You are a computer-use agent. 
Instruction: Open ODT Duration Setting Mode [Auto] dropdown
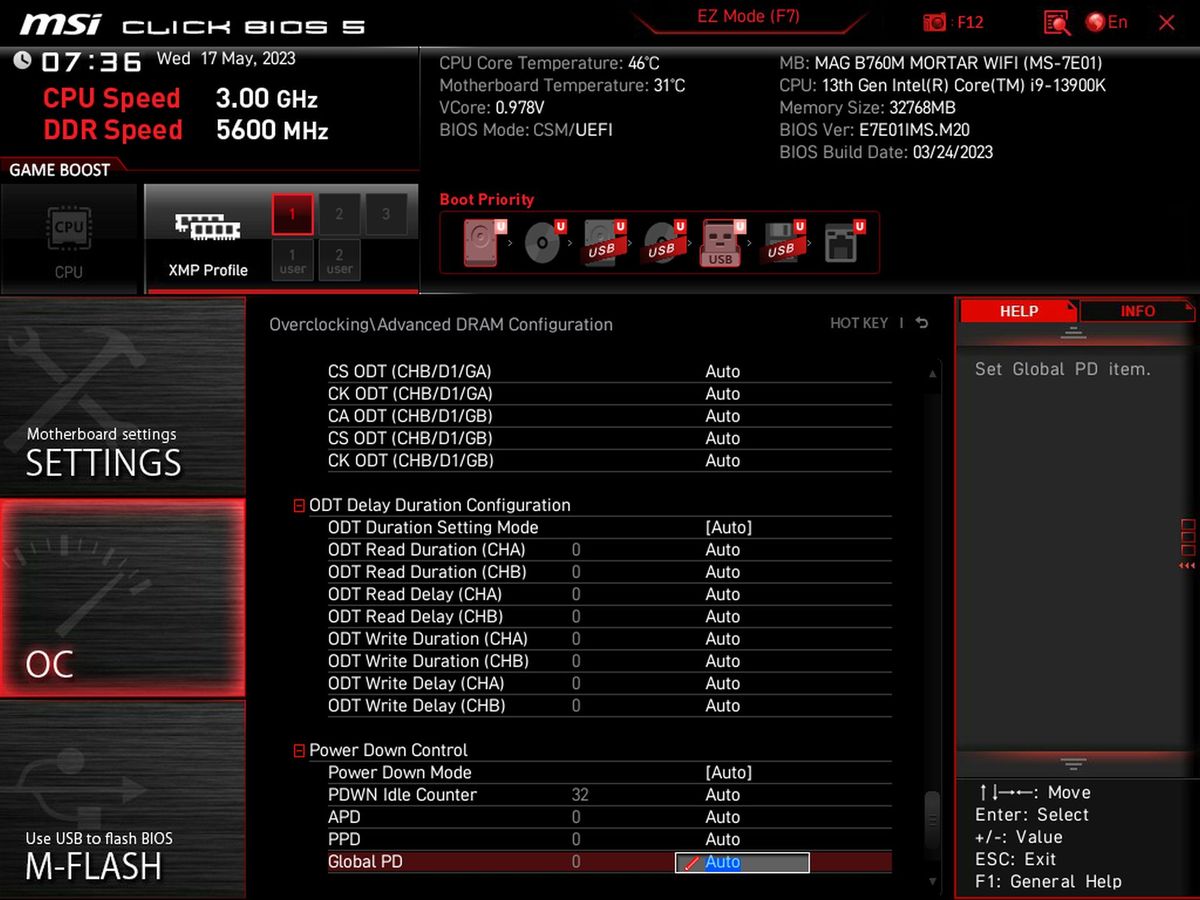coord(728,527)
